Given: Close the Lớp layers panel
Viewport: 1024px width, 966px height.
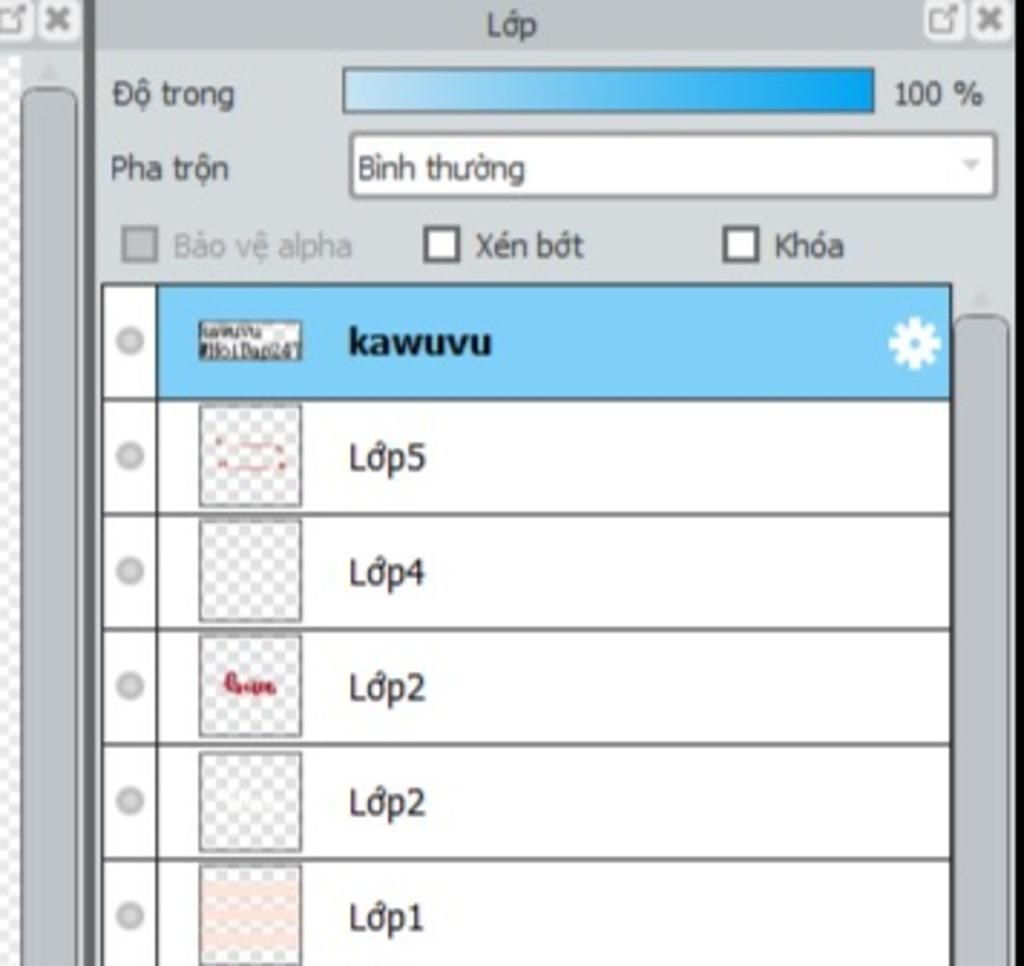Looking at the screenshot, I should point(989,19).
